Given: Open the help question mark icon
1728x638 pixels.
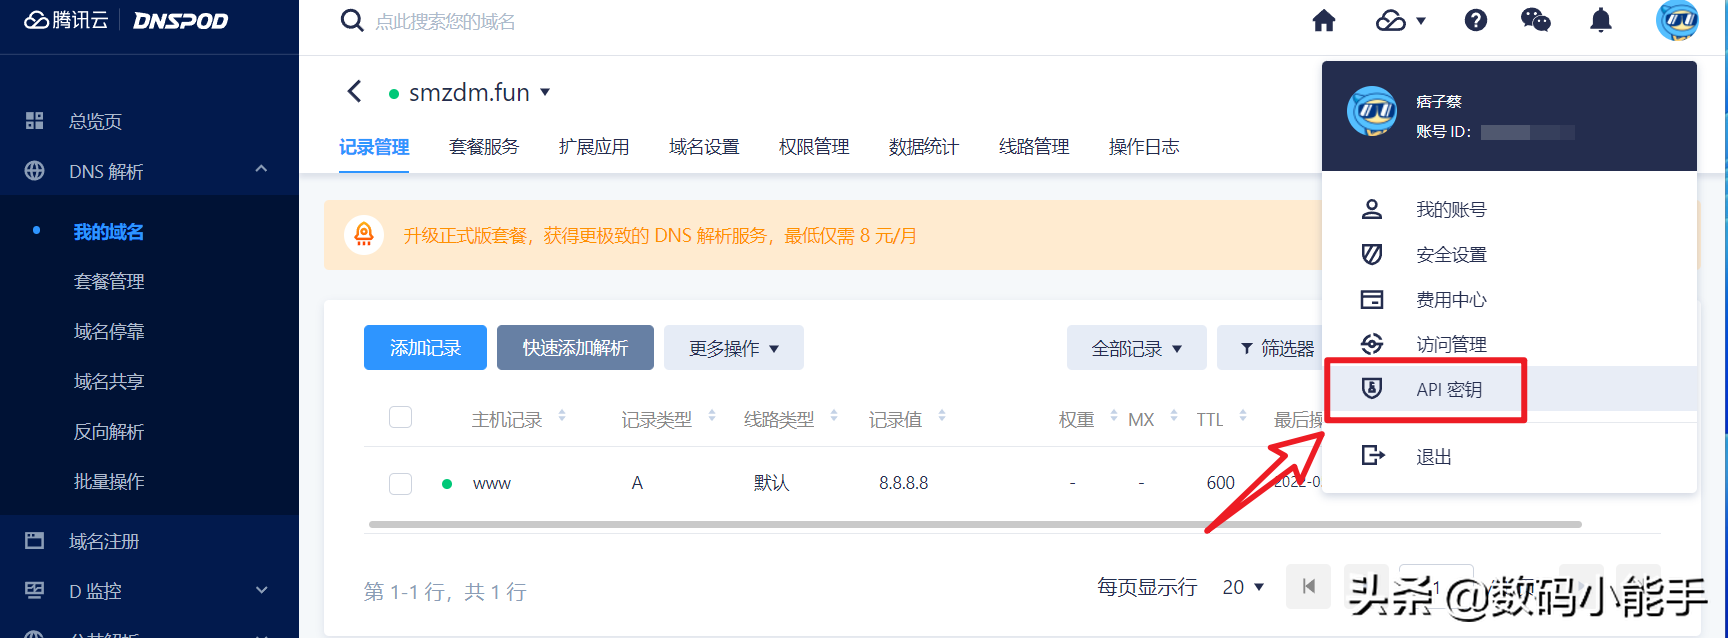Looking at the screenshot, I should [x=1476, y=21].
